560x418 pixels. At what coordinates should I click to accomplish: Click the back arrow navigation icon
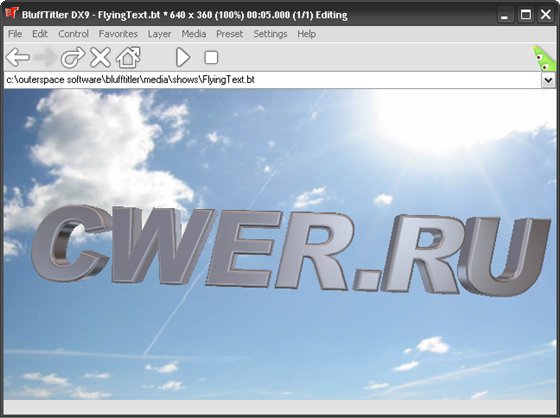(x=18, y=58)
